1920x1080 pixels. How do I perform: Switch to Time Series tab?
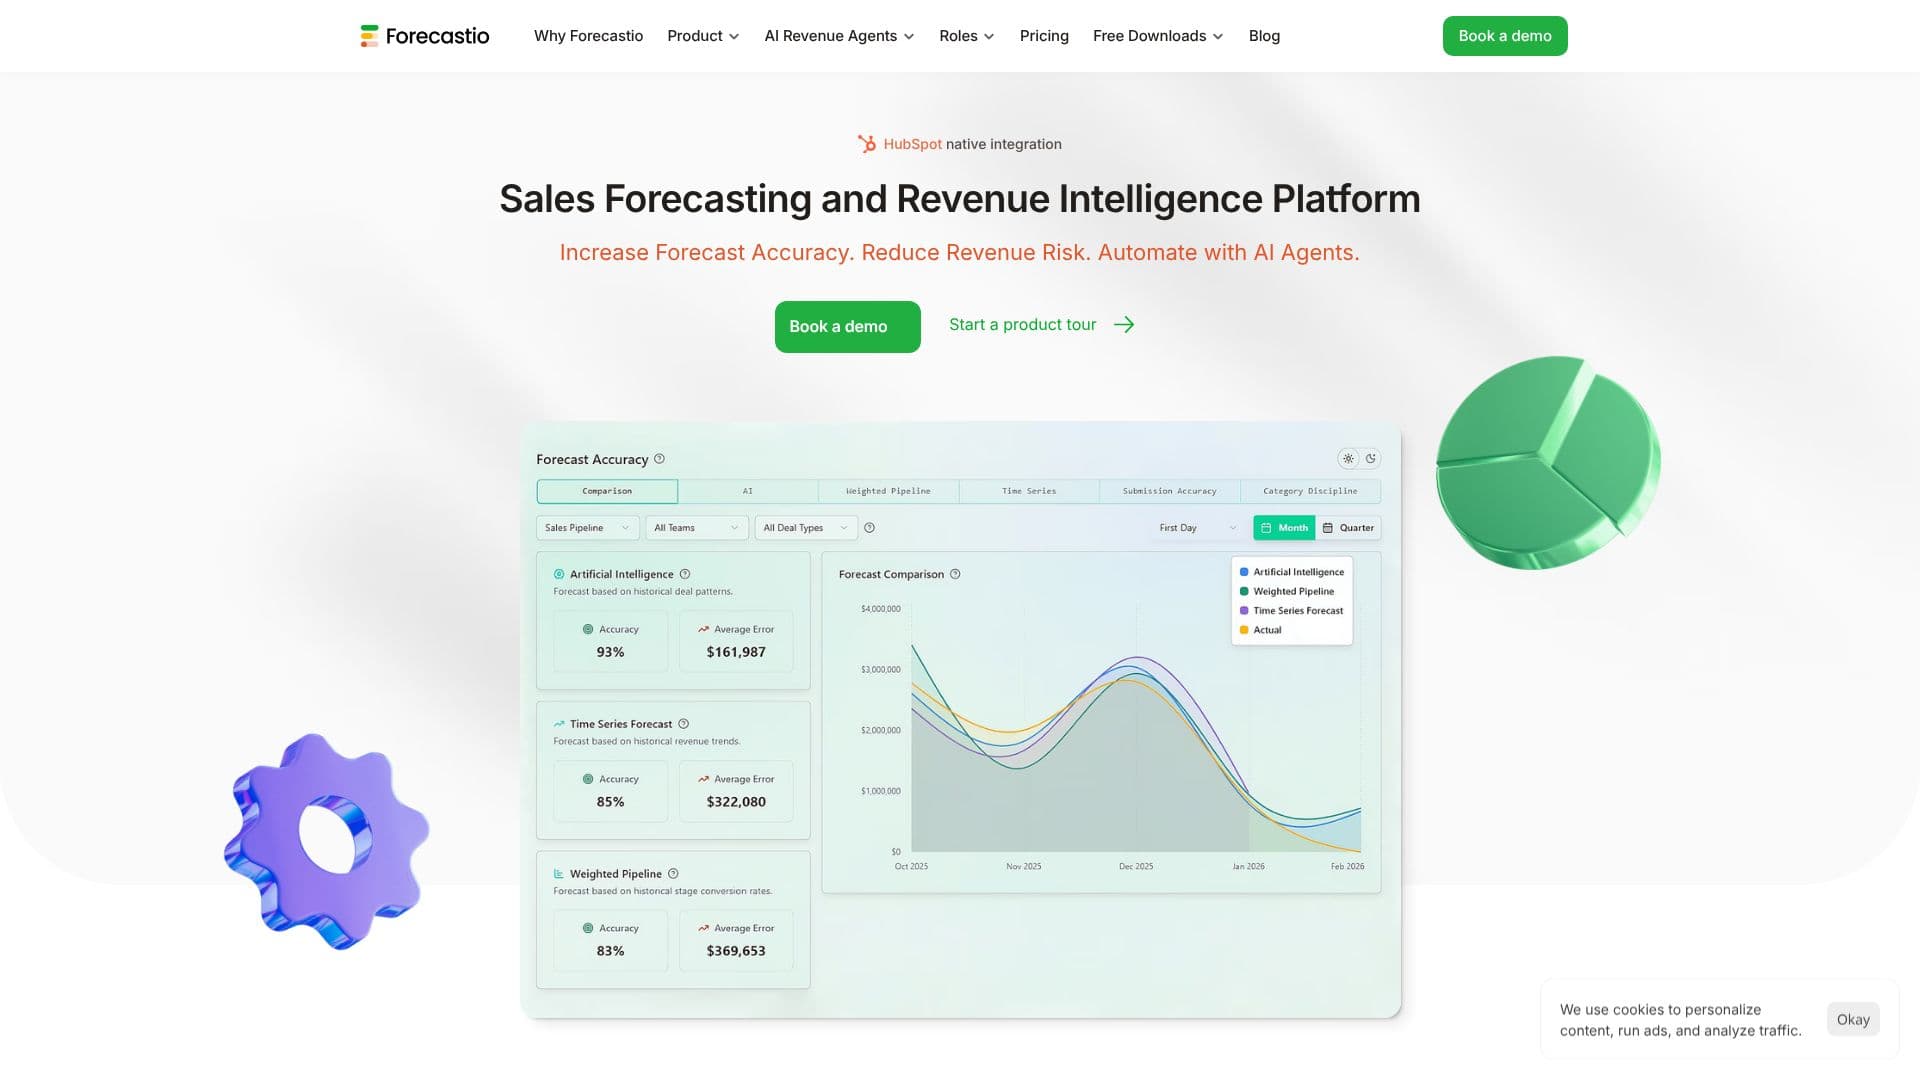click(1029, 491)
